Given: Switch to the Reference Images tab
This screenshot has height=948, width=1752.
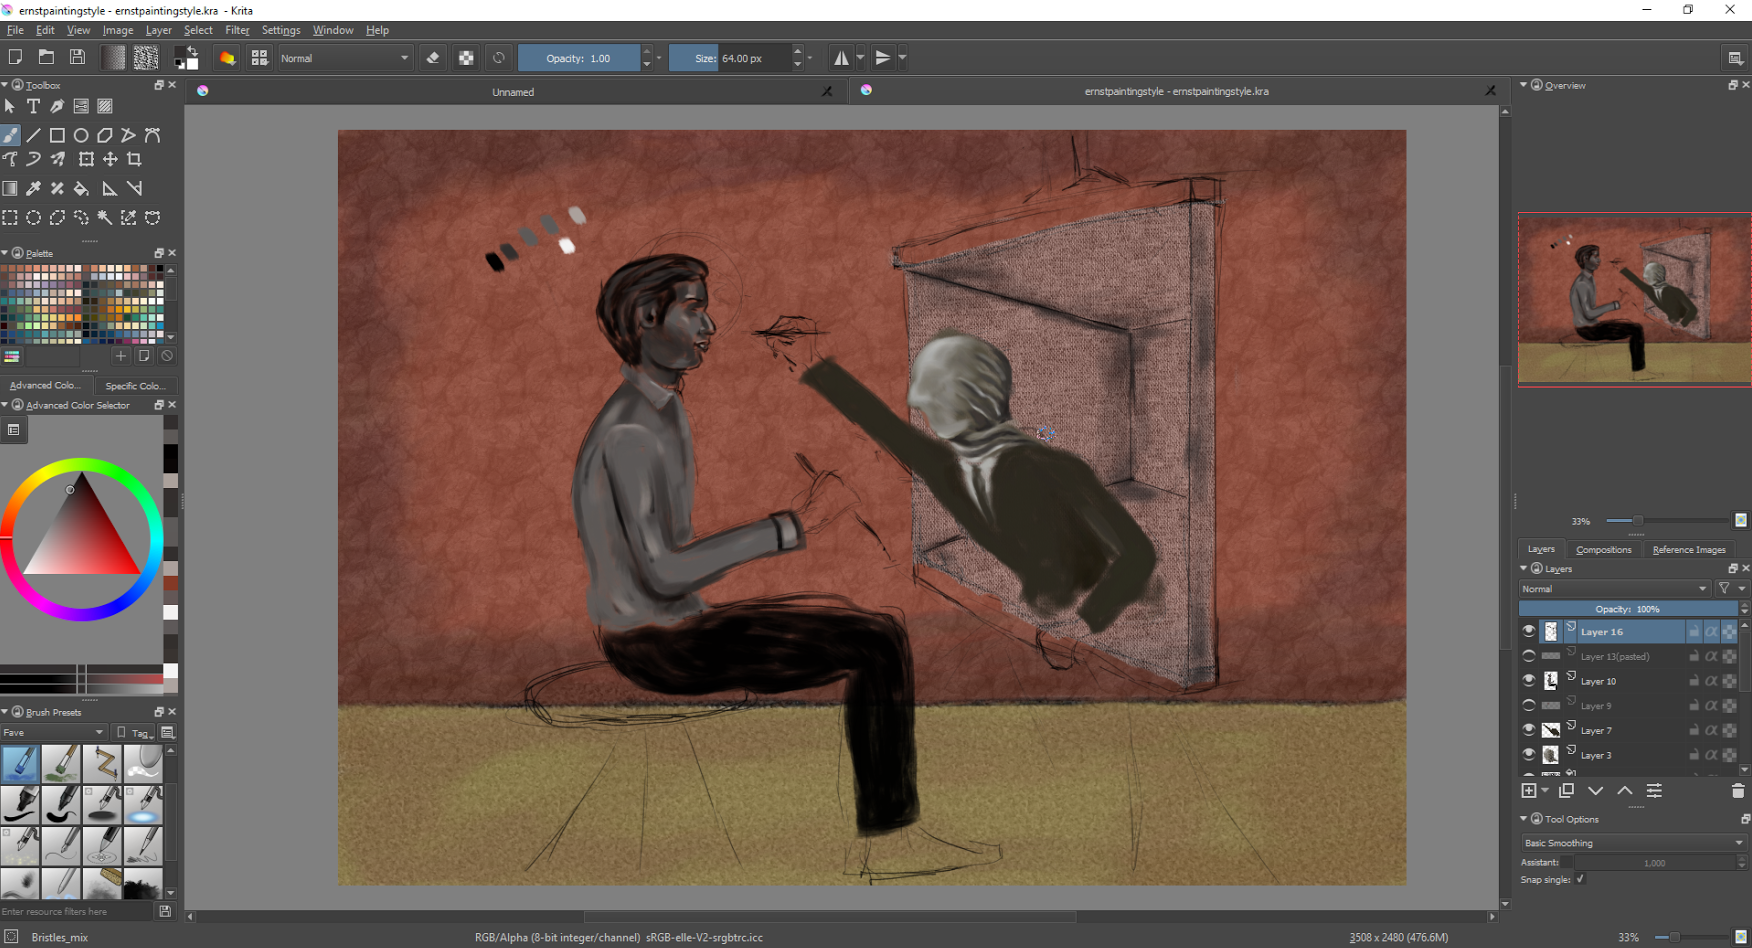Looking at the screenshot, I should coord(1689,549).
